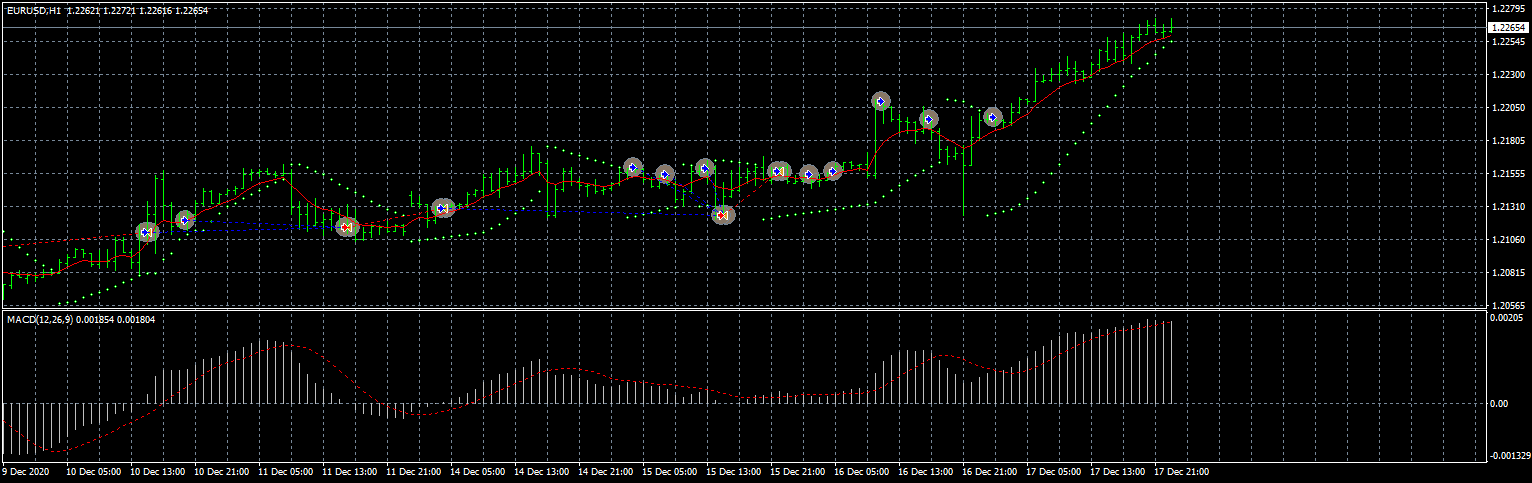The height and width of the screenshot is (483, 1532).
Task: Select the blue trade marker before 14 Dec 05:00
Action: pos(443,208)
